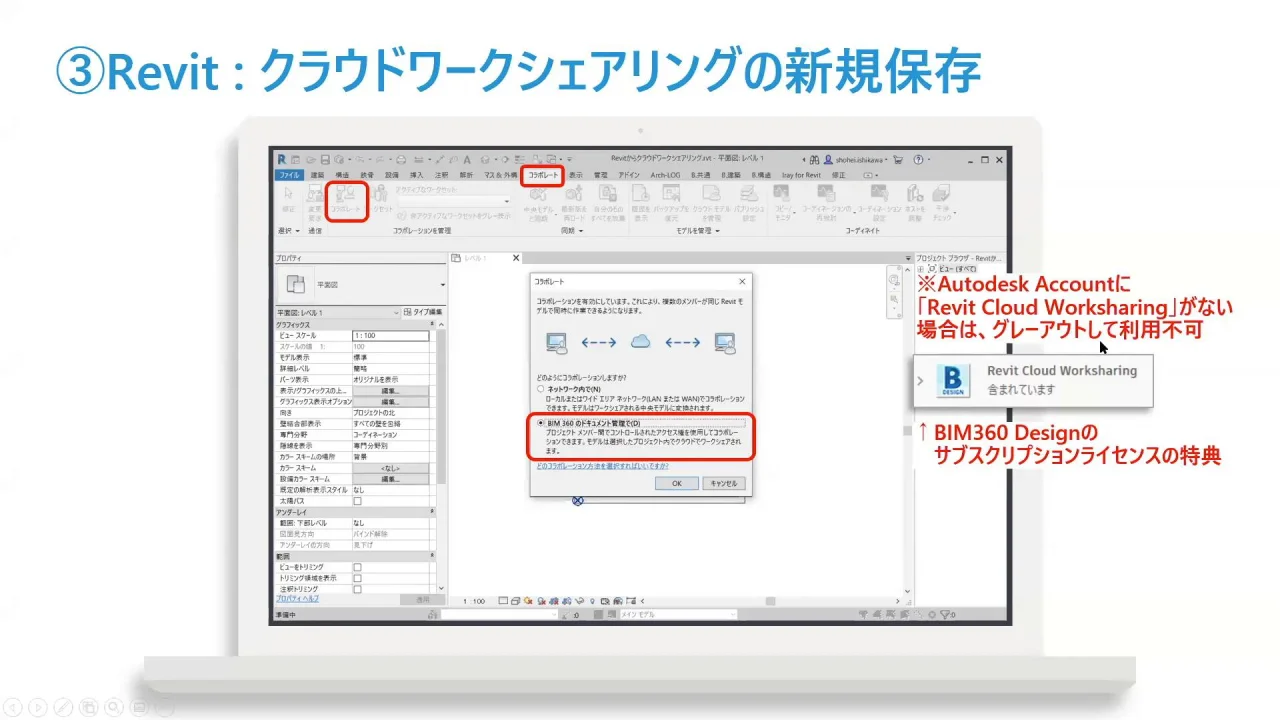Expand the Revit Cloud Worksharing chevron
The height and width of the screenshot is (720, 1280).
coord(921,380)
